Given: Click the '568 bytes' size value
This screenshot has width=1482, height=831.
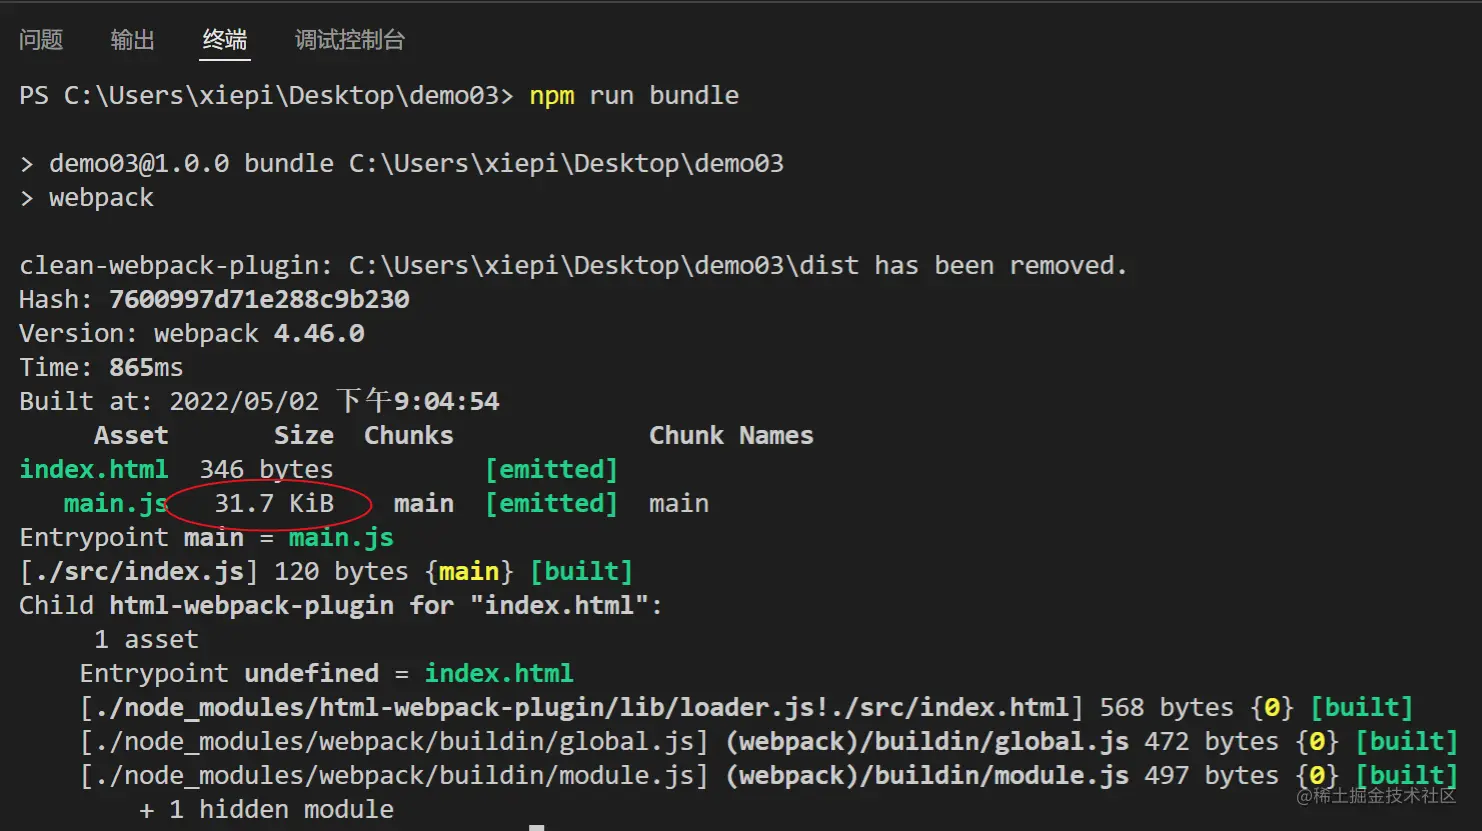Looking at the screenshot, I should (1167, 708).
